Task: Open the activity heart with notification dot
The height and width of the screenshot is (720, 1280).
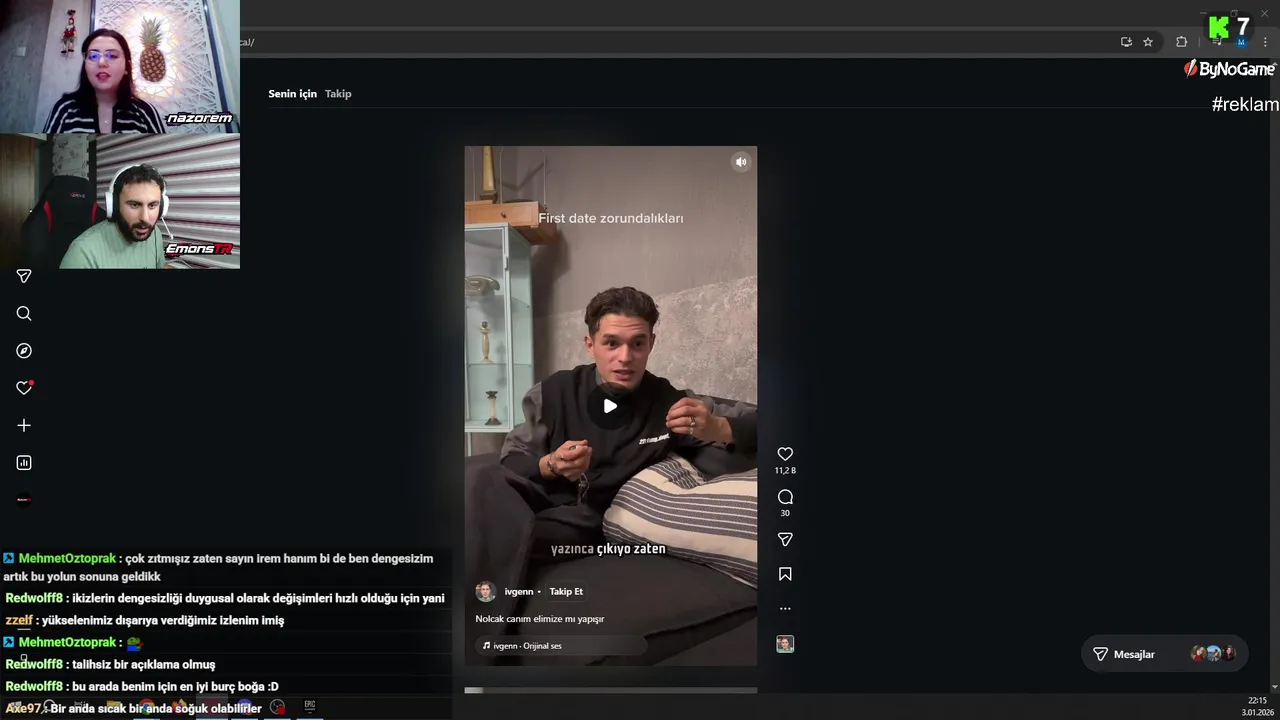Action: click(24, 388)
